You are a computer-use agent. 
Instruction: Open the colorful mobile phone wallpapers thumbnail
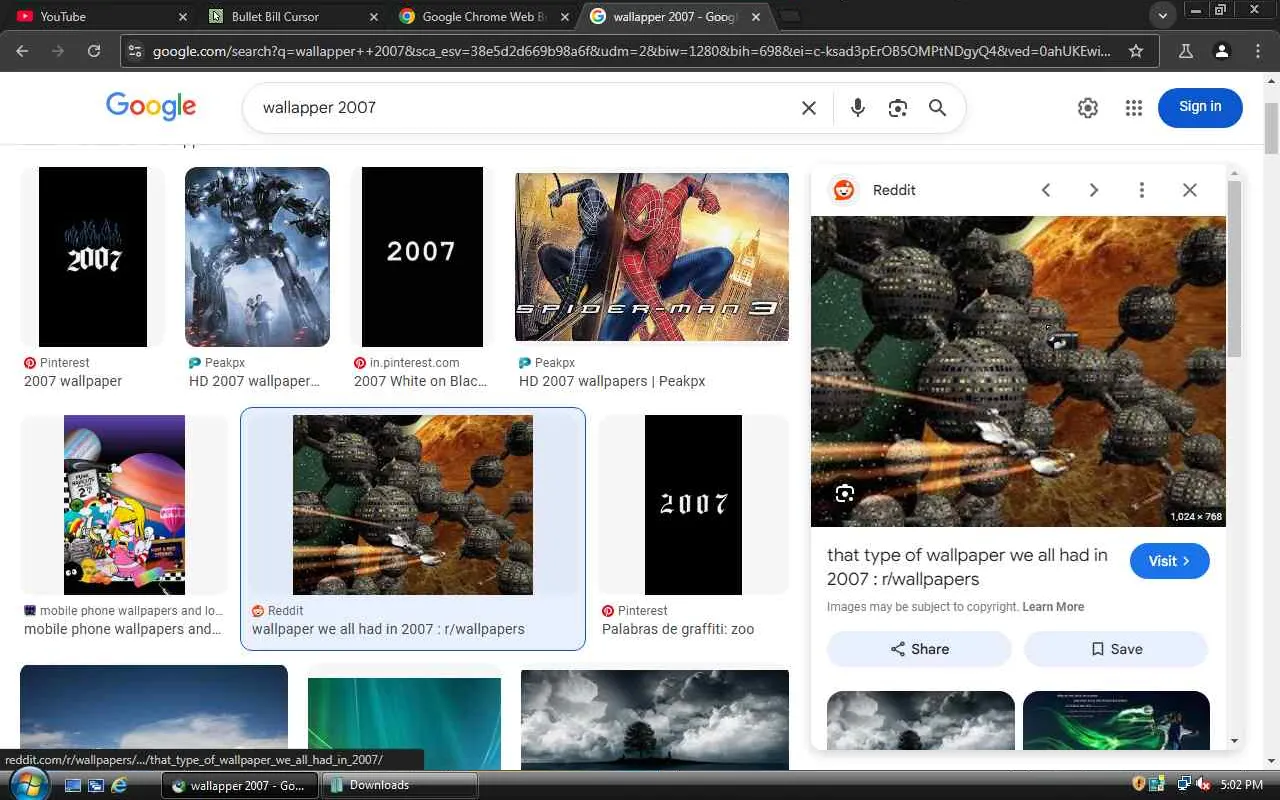pos(124,505)
